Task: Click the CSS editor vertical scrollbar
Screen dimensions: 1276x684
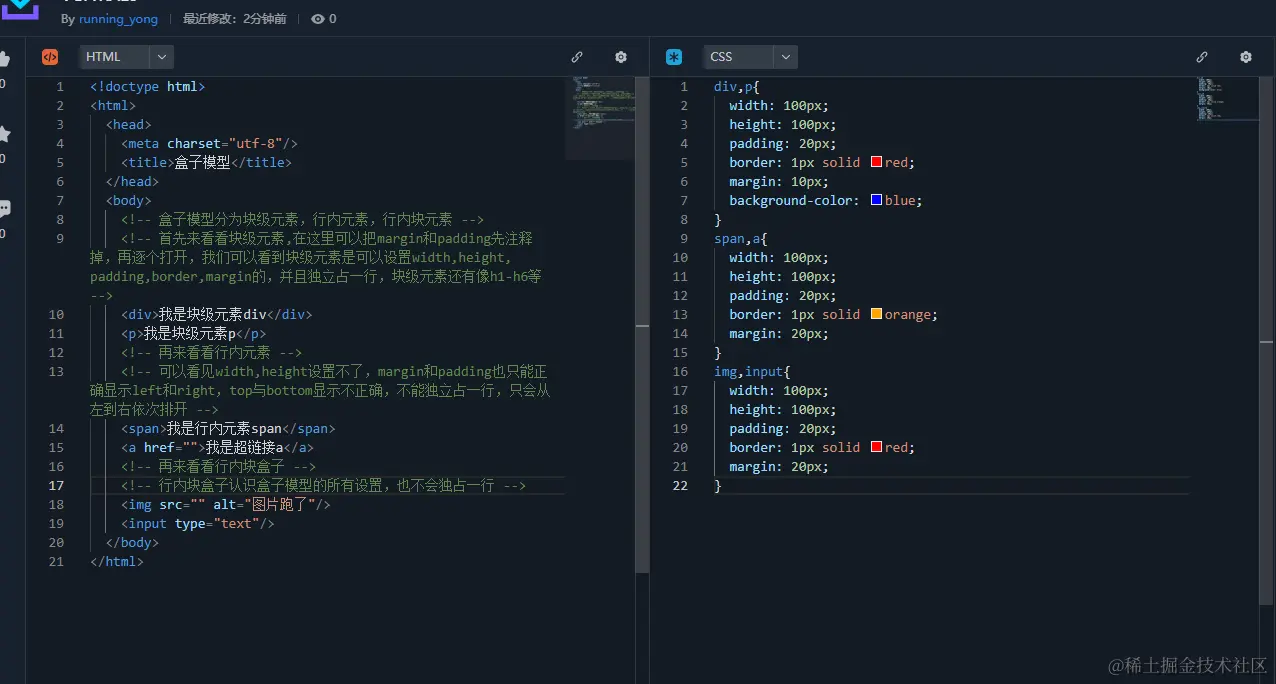Action: (1267, 341)
